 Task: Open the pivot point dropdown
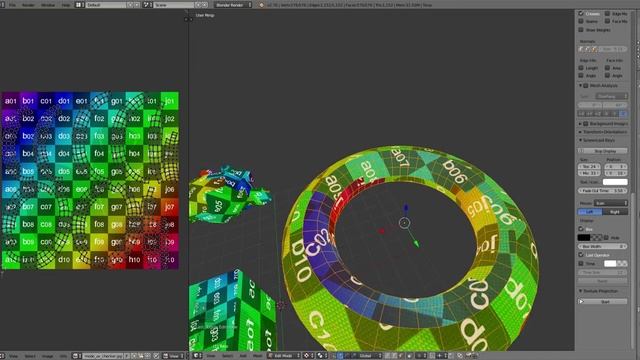pyautogui.click(x=322, y=356)
